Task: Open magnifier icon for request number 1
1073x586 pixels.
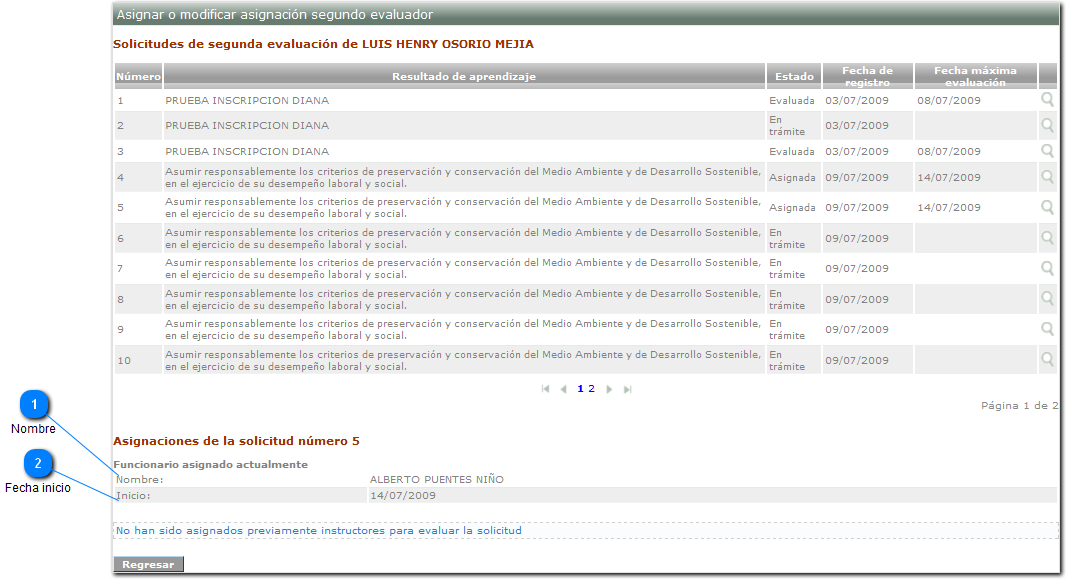Action: click(1047, 100)
